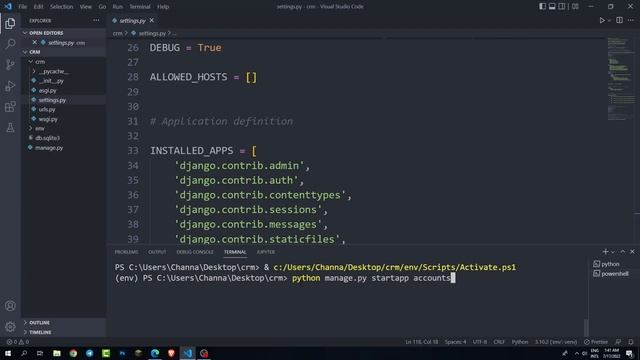Open notifications bell in status bar
The image size is (640, 360).
click(631, 342)
